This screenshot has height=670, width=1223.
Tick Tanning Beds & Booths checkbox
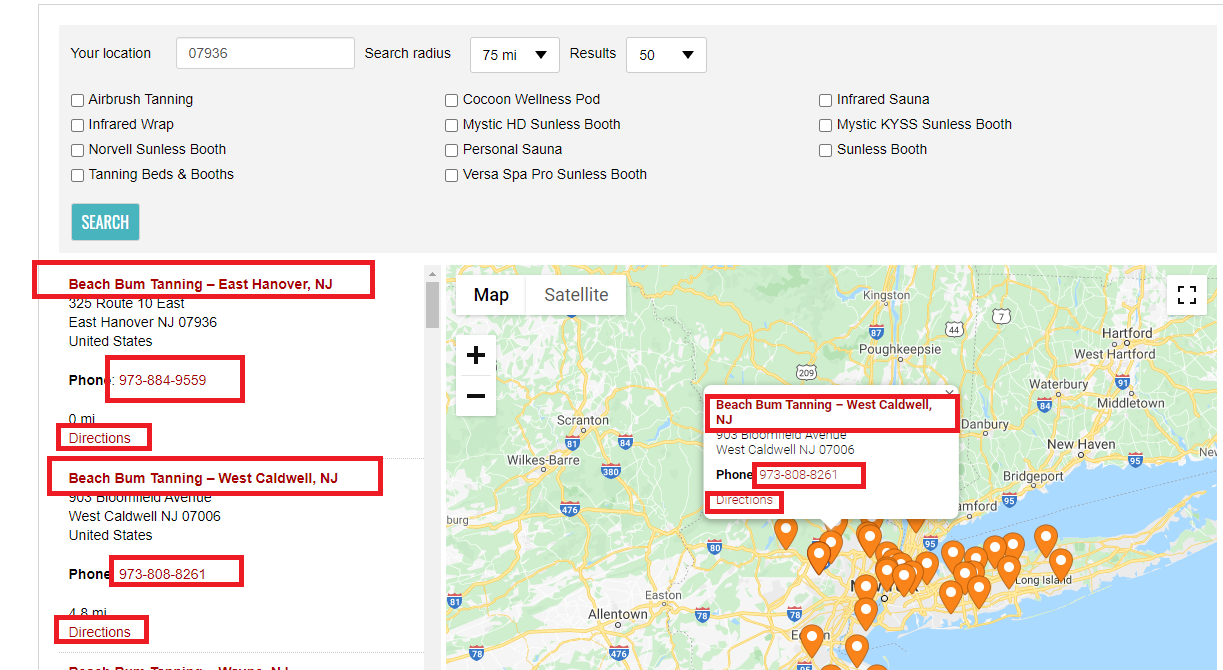click(77, 175)
